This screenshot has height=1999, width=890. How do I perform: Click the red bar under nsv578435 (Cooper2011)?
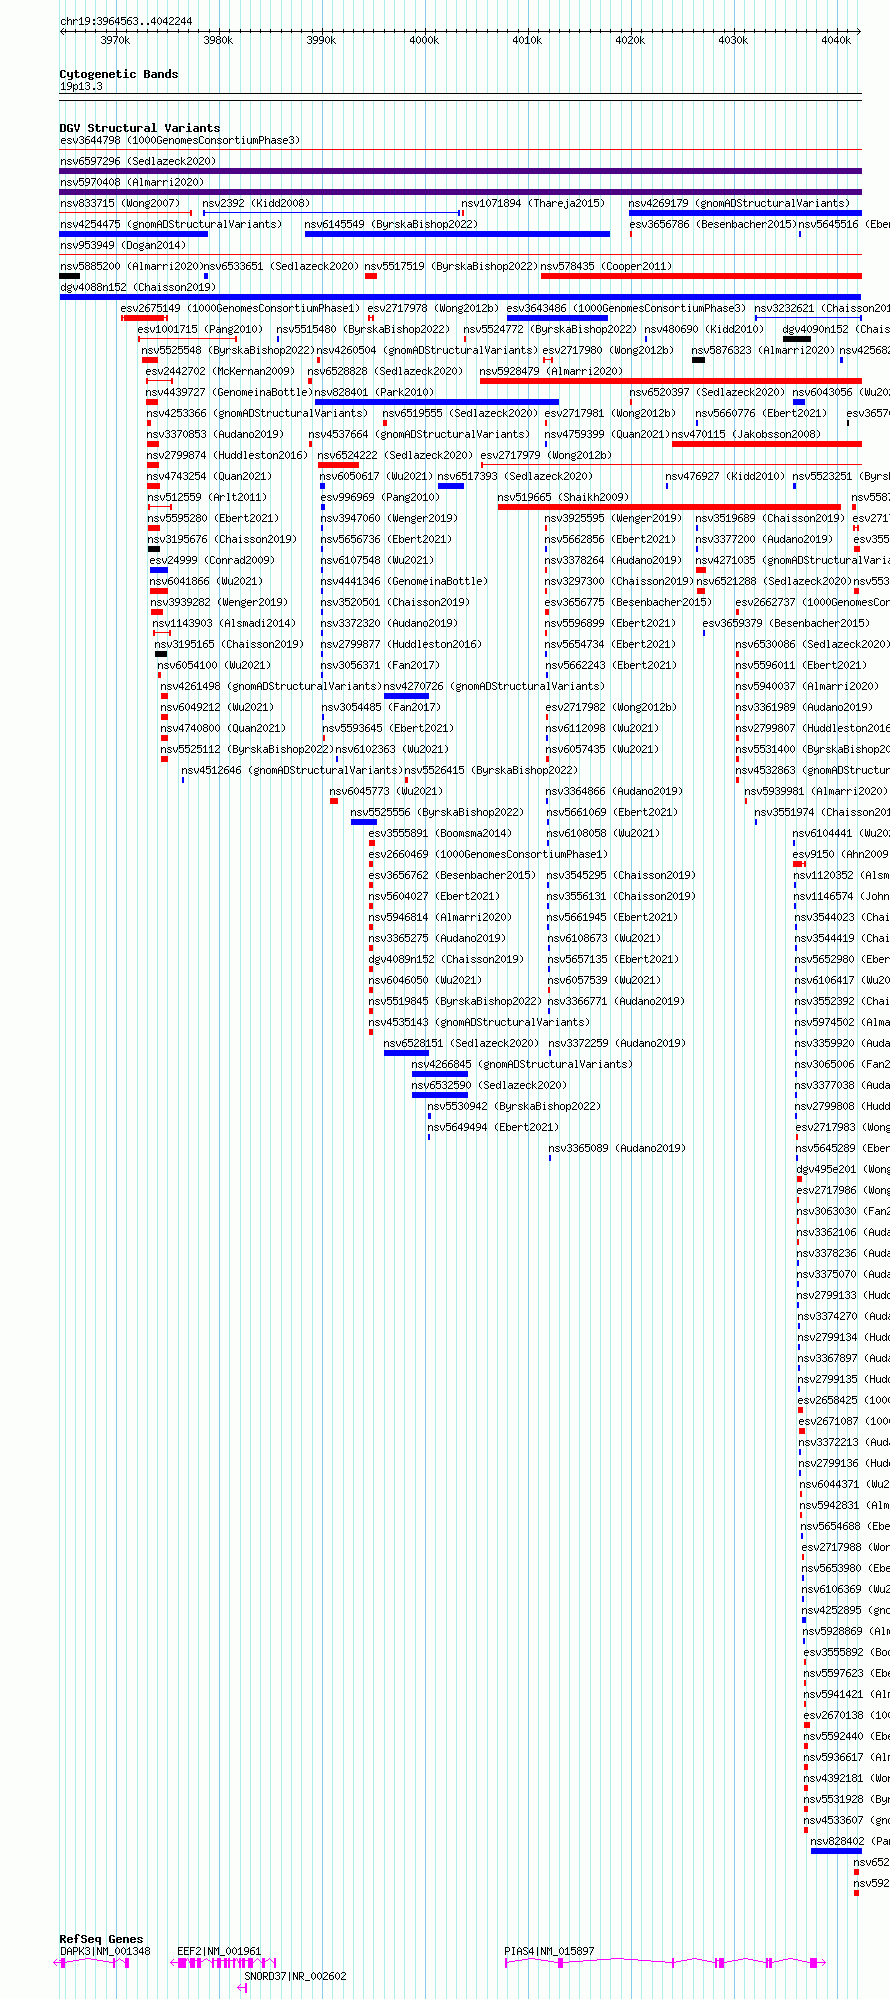701,276
